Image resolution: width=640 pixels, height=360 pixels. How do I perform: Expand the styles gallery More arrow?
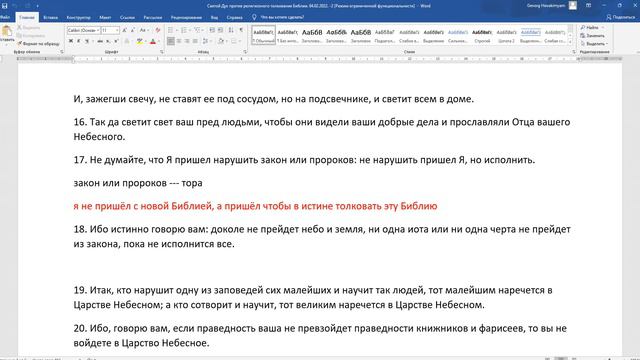pos(570,42)
